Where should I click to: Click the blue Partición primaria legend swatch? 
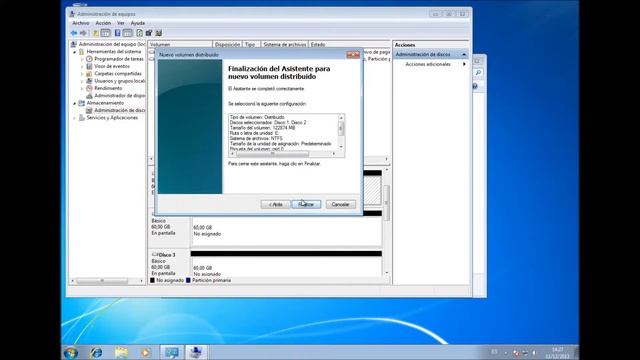click(x=188, y=281)
